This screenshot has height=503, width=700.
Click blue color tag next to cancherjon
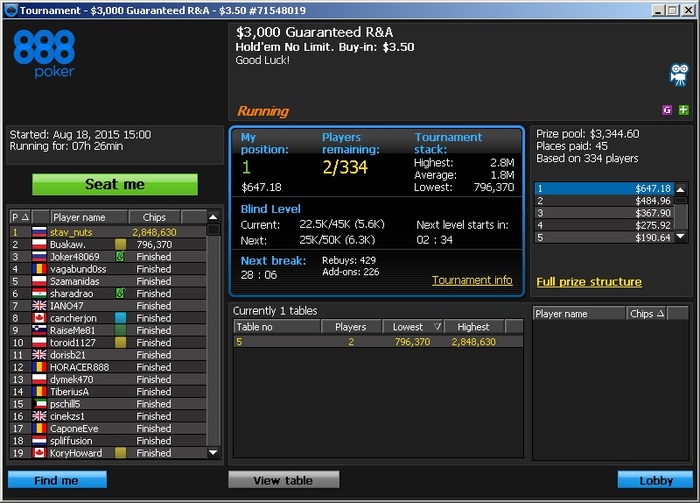[120, 318]
